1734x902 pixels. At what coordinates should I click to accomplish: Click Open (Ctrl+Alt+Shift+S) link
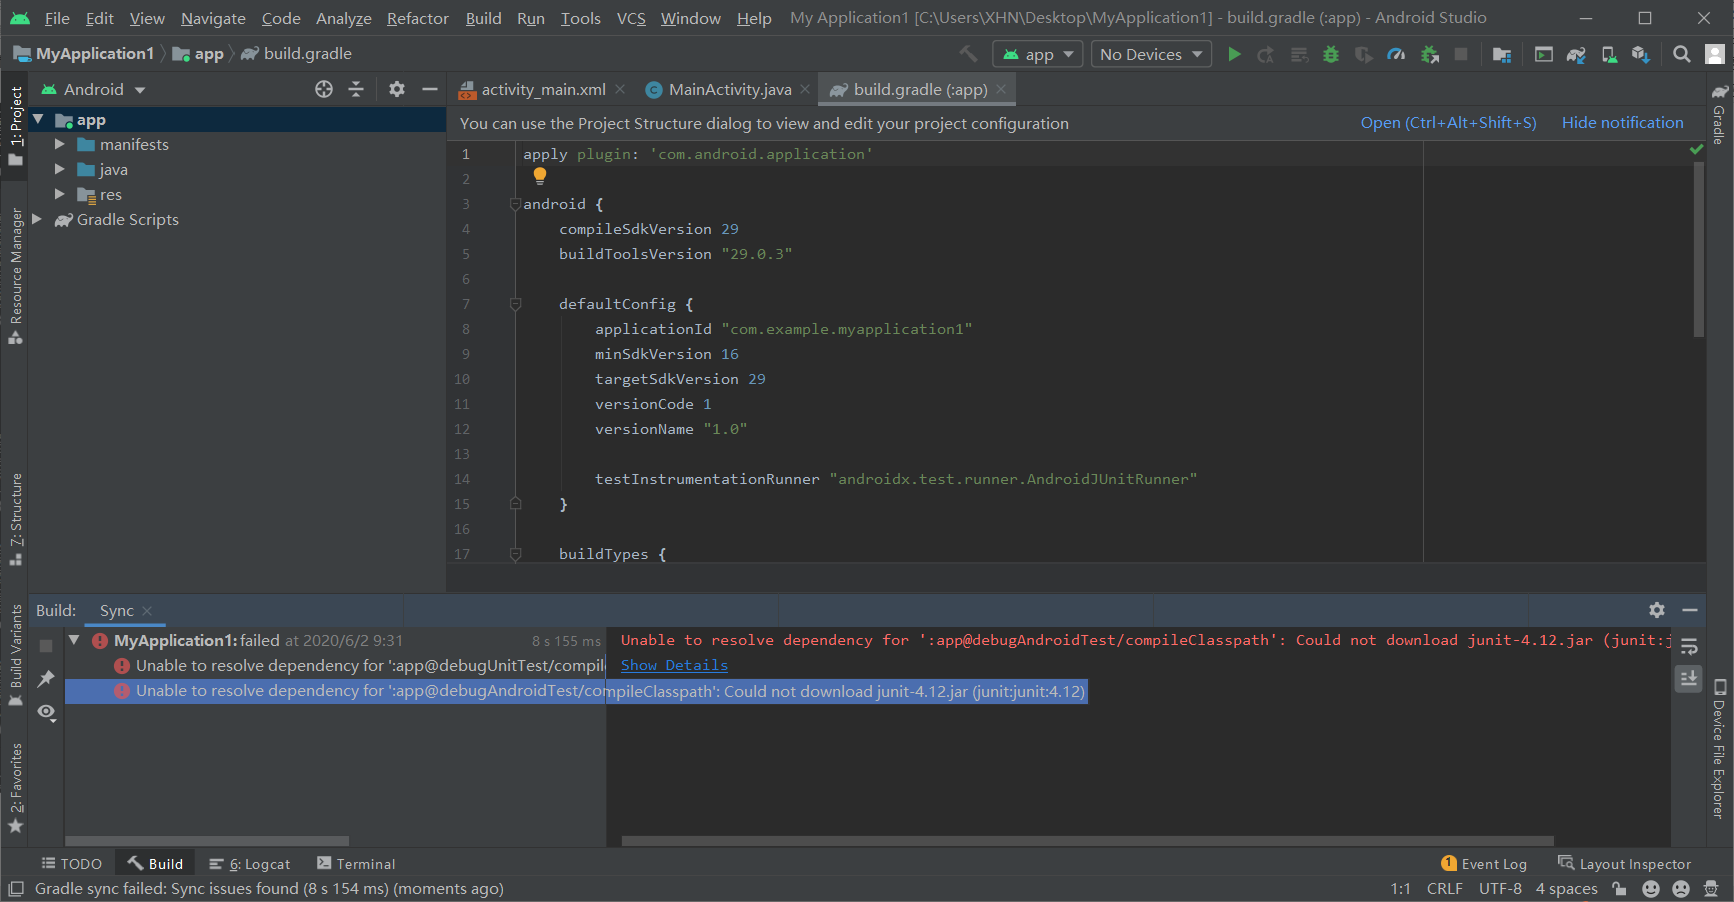[1448, 123]
